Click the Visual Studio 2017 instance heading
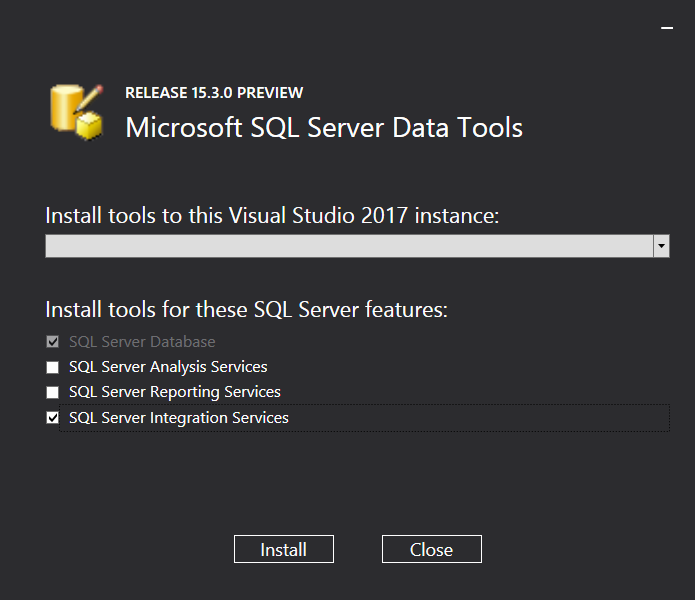Viewport: 695px width, 600px height. [272, 216]
